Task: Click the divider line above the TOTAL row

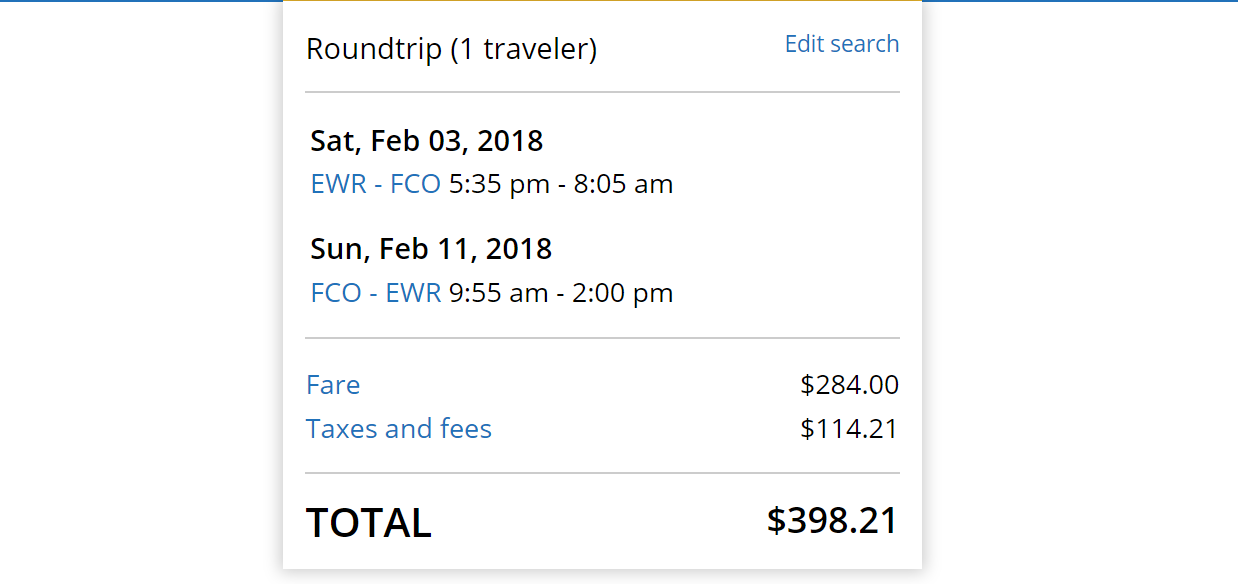Action: point(602,473)
